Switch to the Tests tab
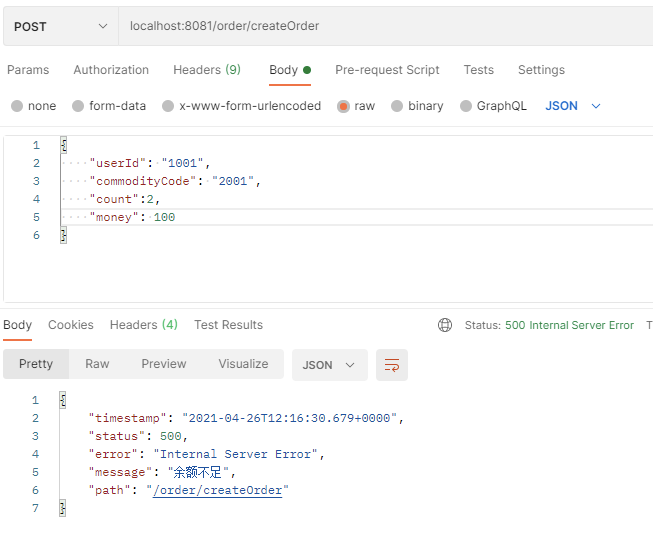The image size is (653, 543). click(x=479, y=70)
